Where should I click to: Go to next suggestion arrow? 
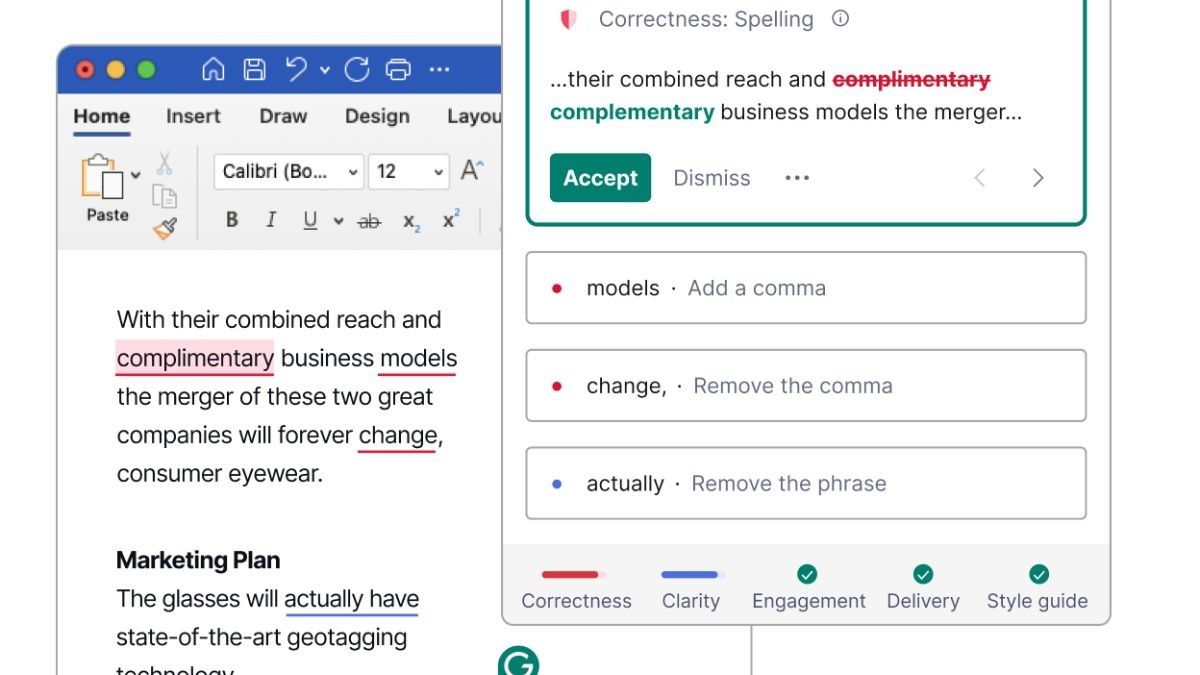(x=1038, y=178)
